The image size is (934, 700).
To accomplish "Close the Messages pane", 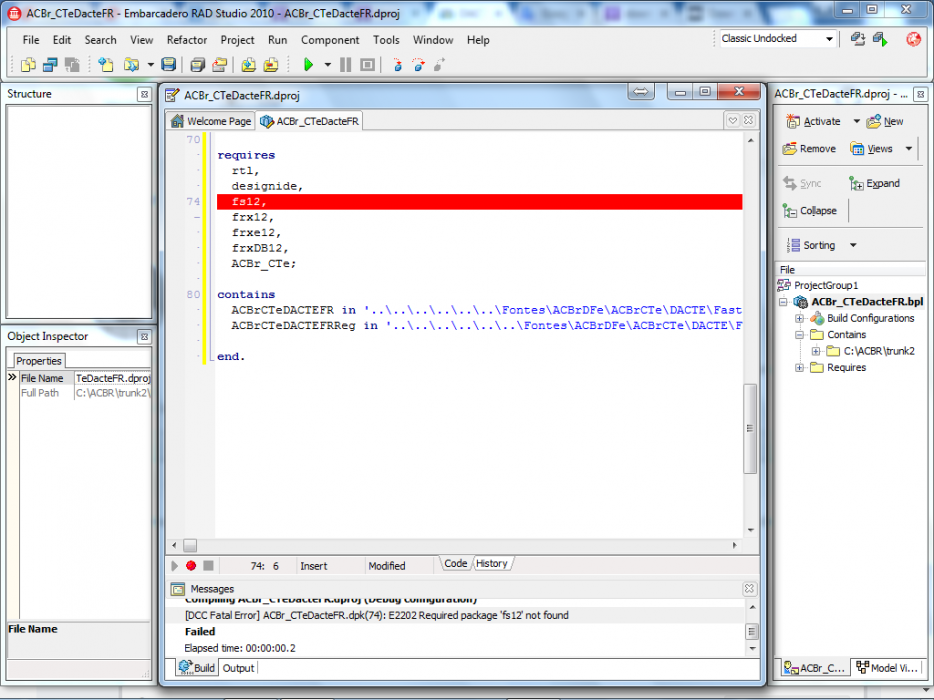I will (x=749, y=589).
